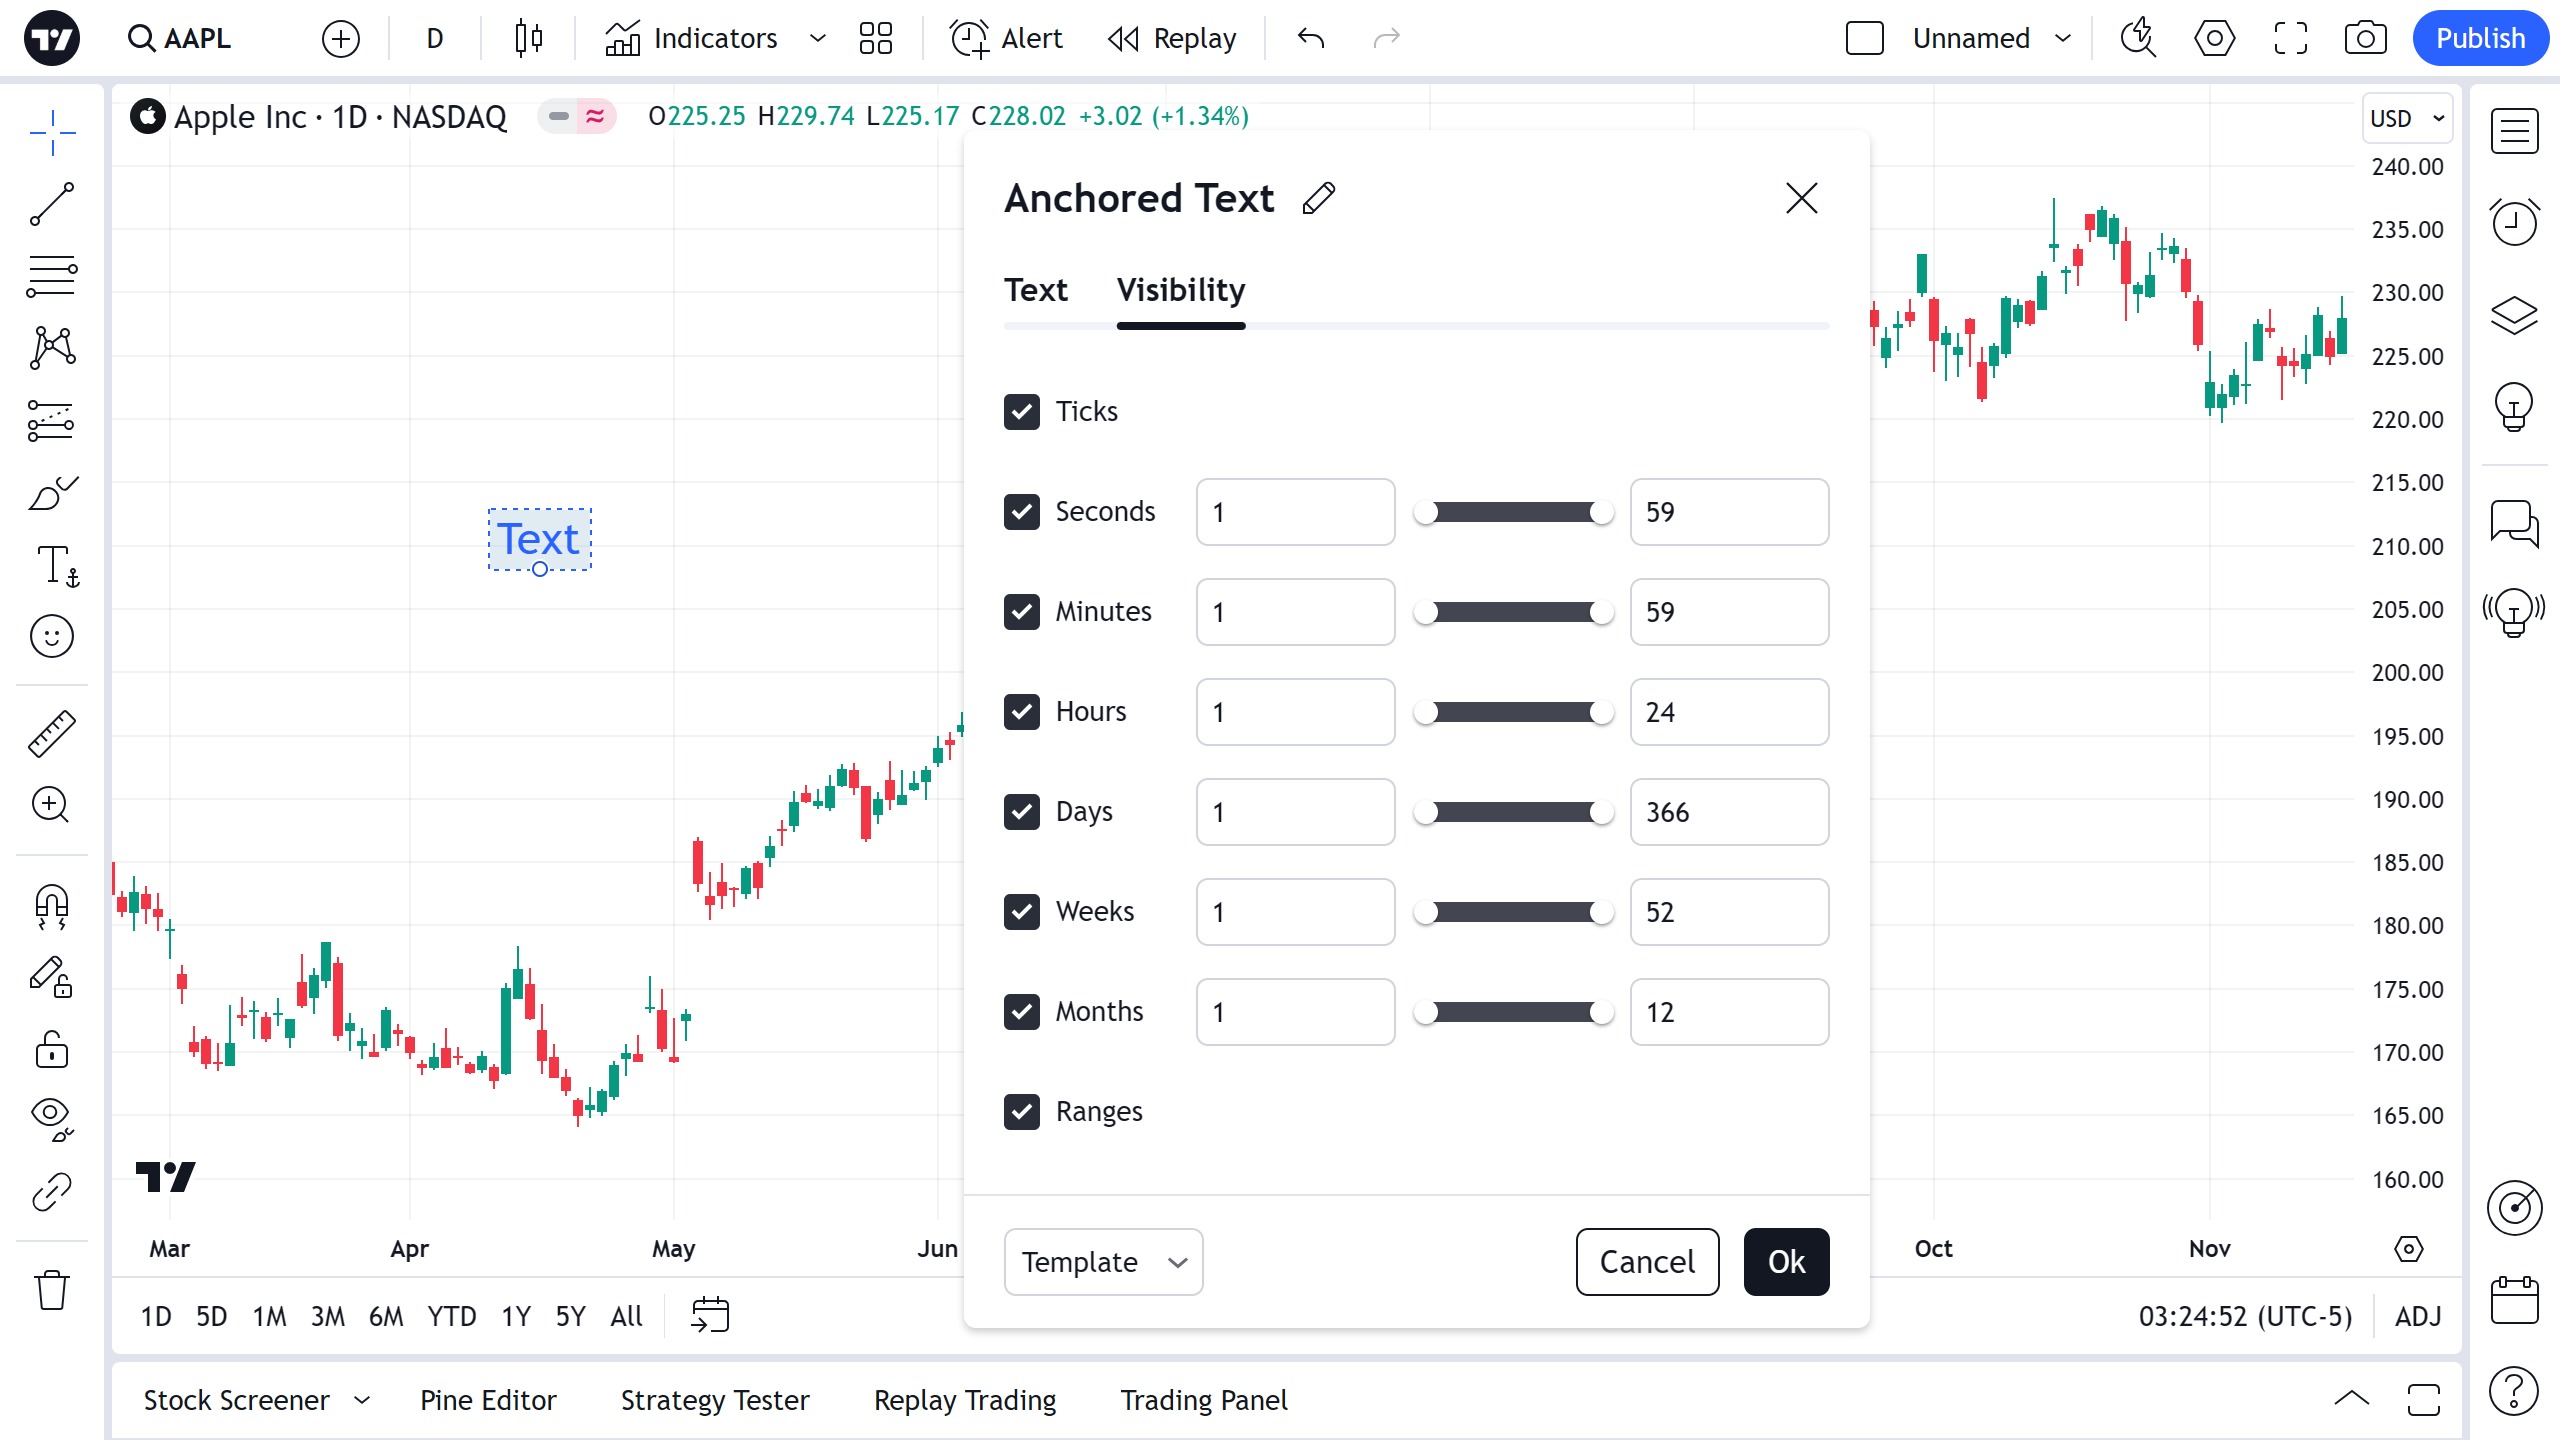
Task: Select the trend line drawing tool
Action: (52, 204)
